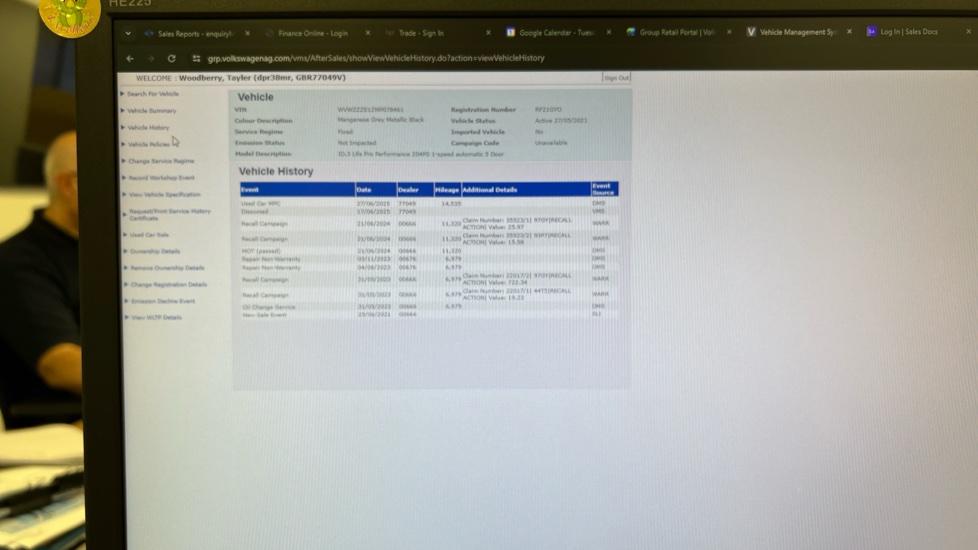978x550 pixels.
Task: Click the WELCOME Woodberry, Tayler header text
Action: (x=241, y=78)
